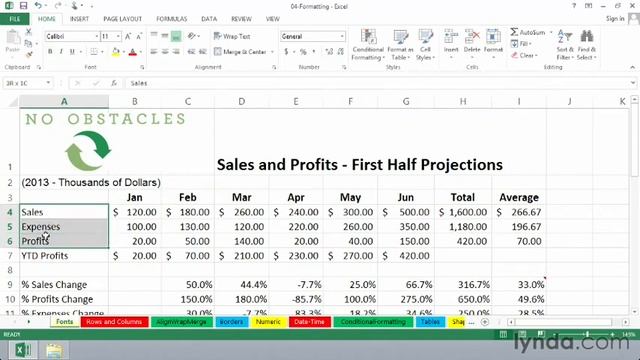Apply Accounting dollar format icon
This screenshot has height=360, width=640.
[x=286, y=52]
